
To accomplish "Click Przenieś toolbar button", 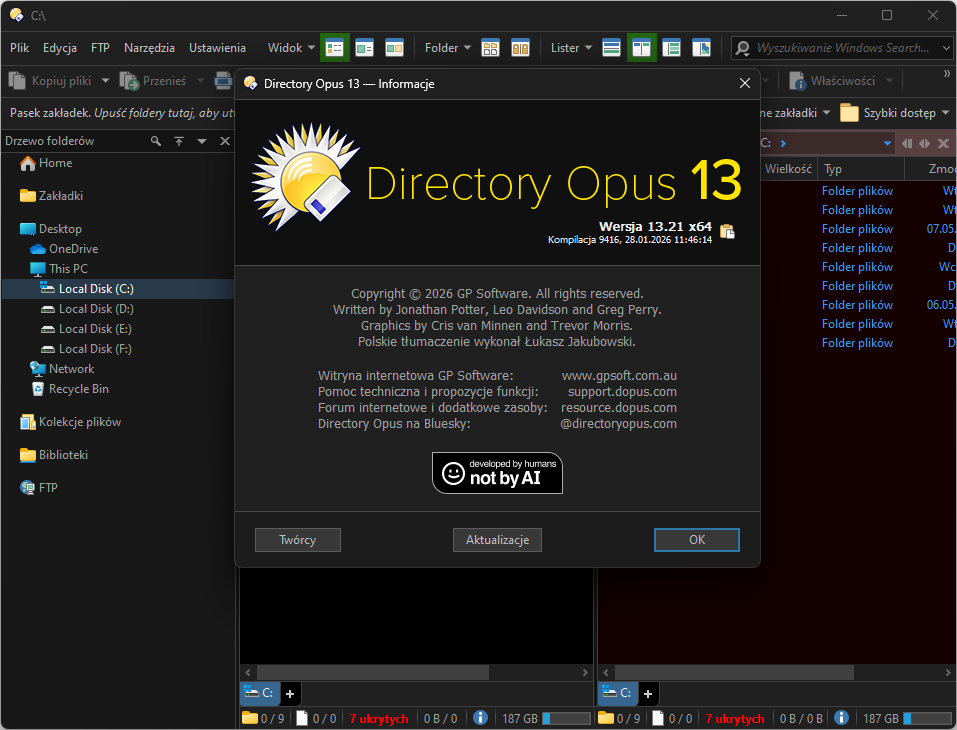I will click(x=154, y=81).
